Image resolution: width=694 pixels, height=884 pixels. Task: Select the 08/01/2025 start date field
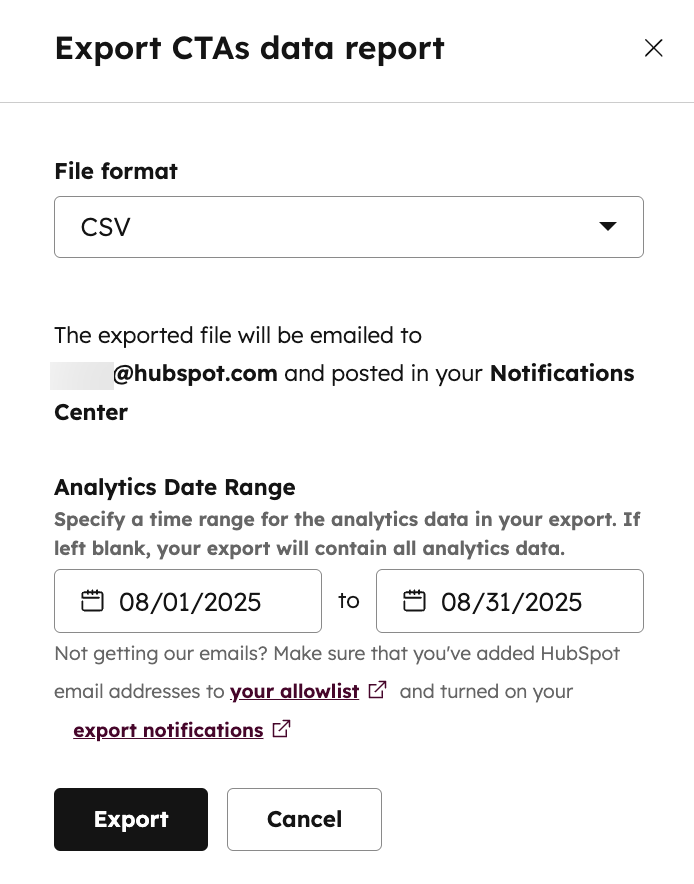pyautogui.click(x=190, y=602)
